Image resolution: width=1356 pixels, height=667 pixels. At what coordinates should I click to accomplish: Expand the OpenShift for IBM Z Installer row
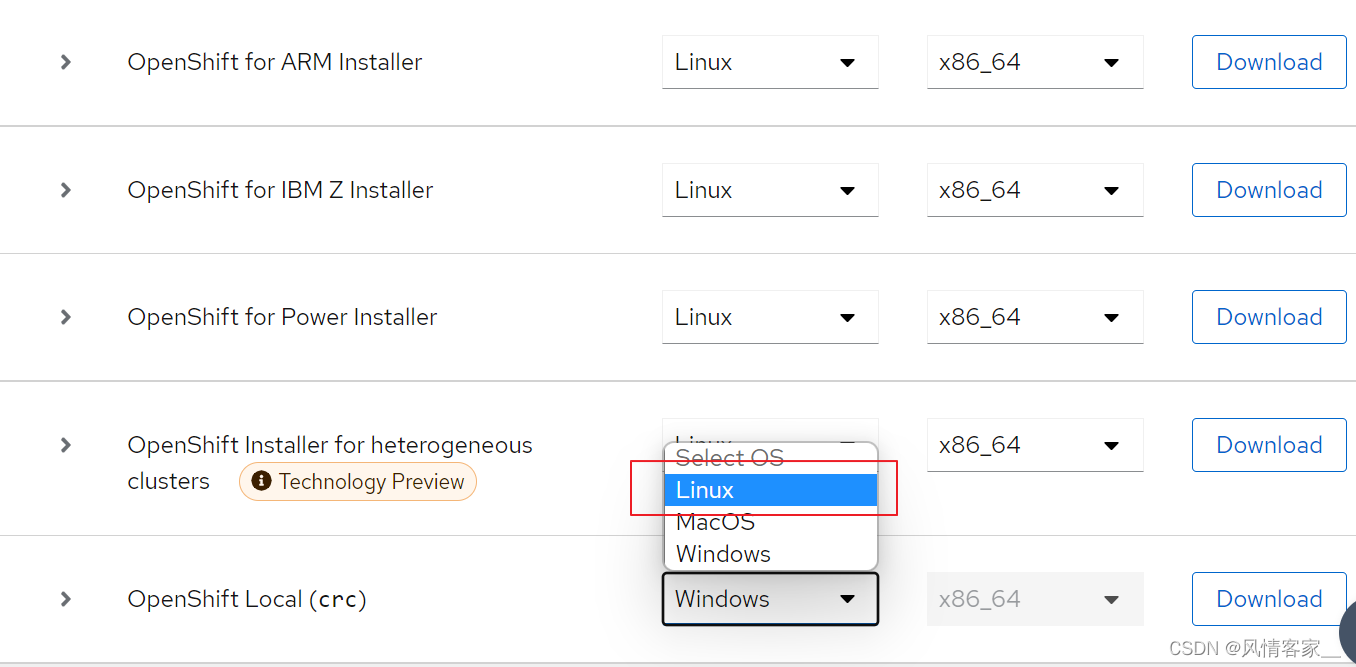[65, 190]
